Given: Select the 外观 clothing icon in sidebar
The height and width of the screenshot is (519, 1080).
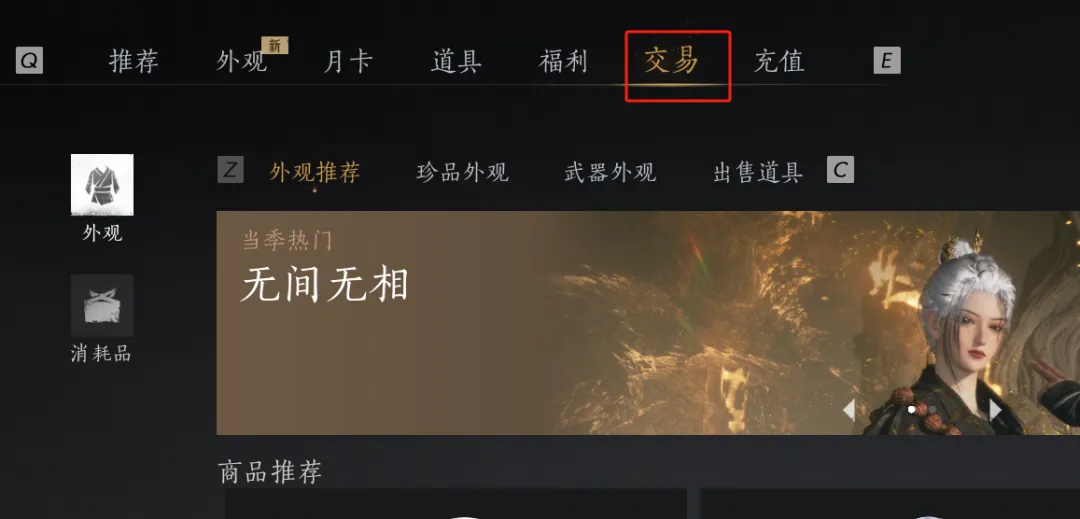Looking at the screenshot, I should tap(102, 184).
